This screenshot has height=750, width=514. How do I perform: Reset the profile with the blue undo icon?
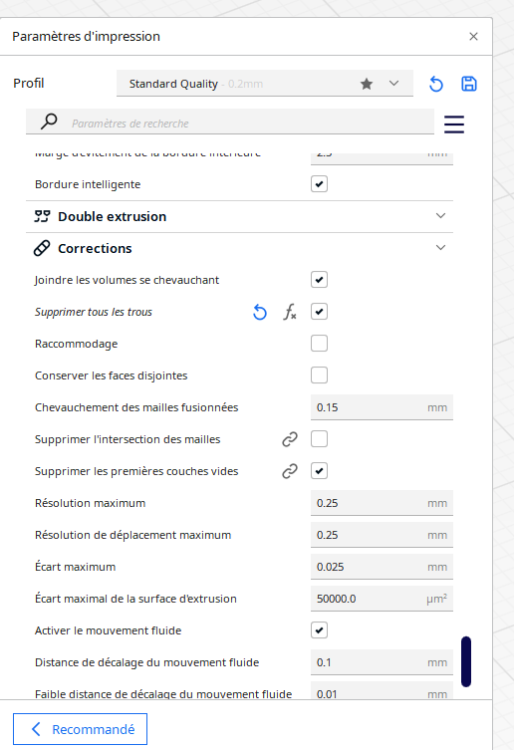[x=436, y=84]
